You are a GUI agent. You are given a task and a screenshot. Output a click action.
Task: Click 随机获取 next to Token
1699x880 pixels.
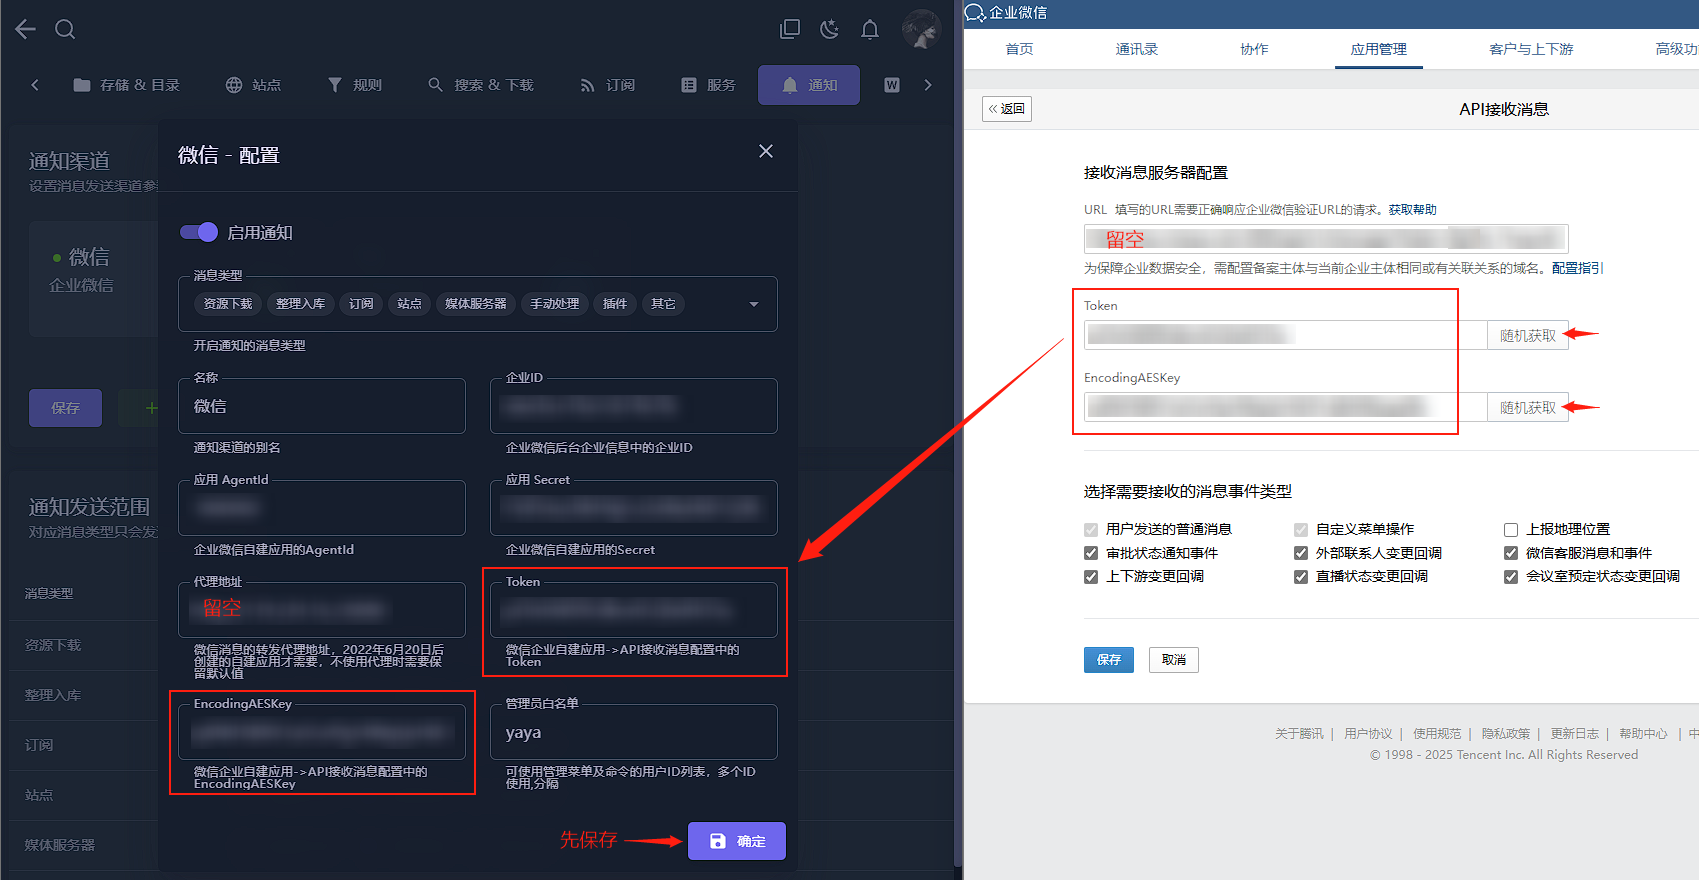pos(1528,335)
